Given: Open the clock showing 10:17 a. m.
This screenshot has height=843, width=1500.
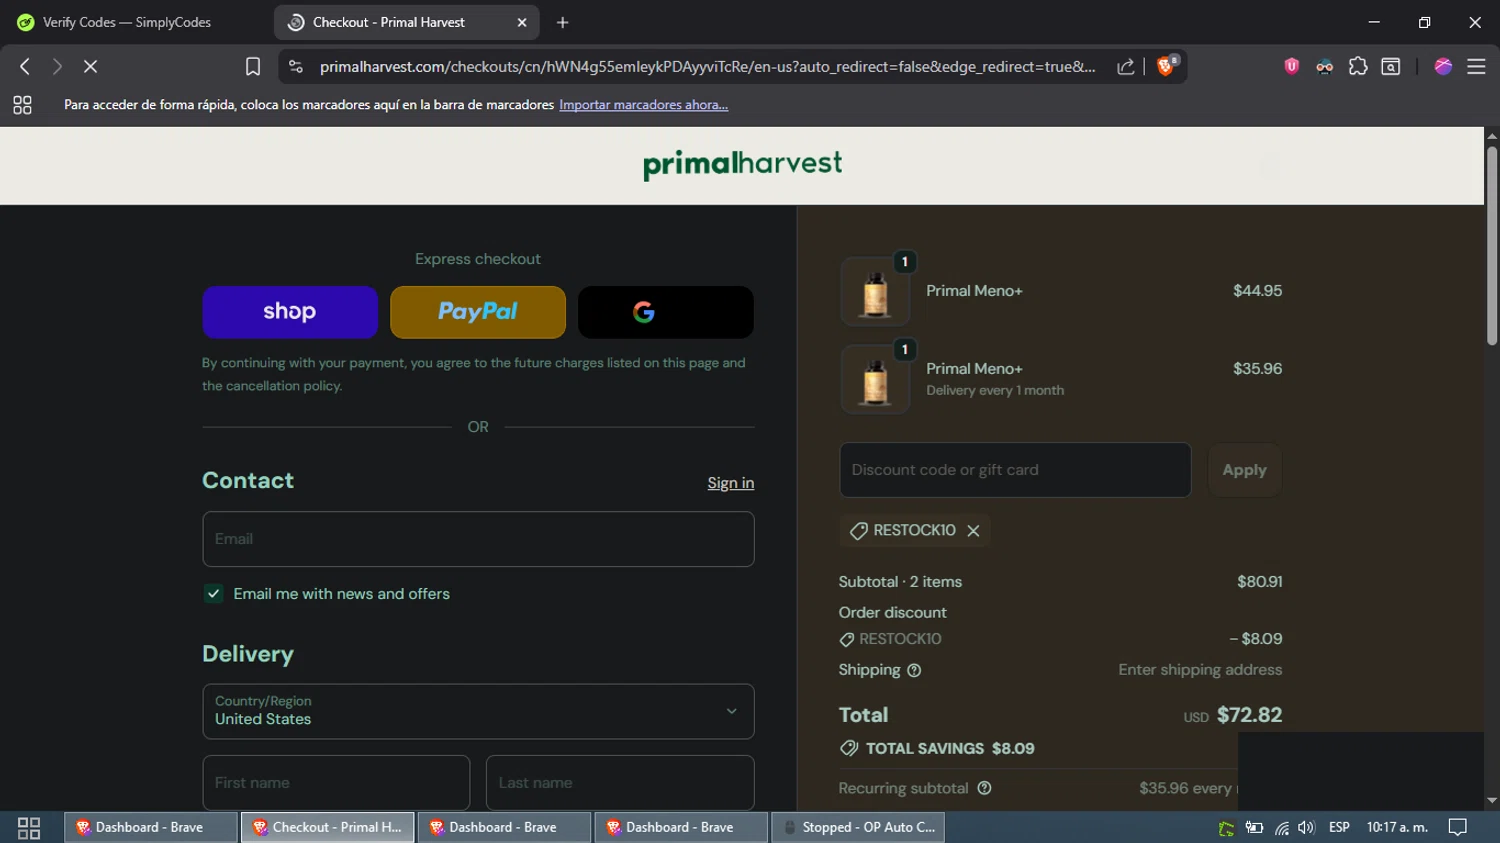Looking at the screenshot, I should point(1397,828).
